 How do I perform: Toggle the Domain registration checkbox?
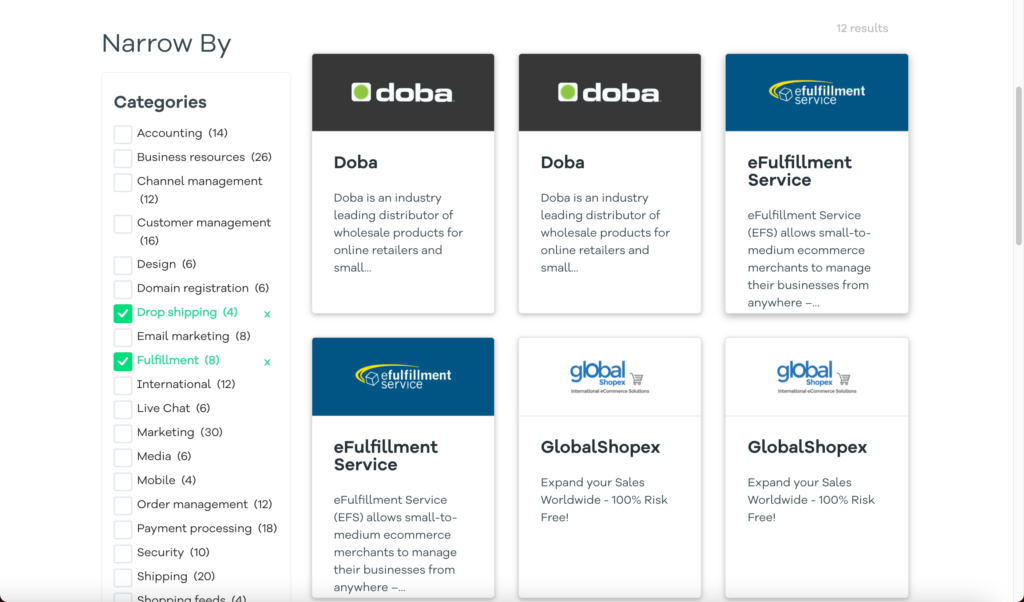tap(123, 289)
